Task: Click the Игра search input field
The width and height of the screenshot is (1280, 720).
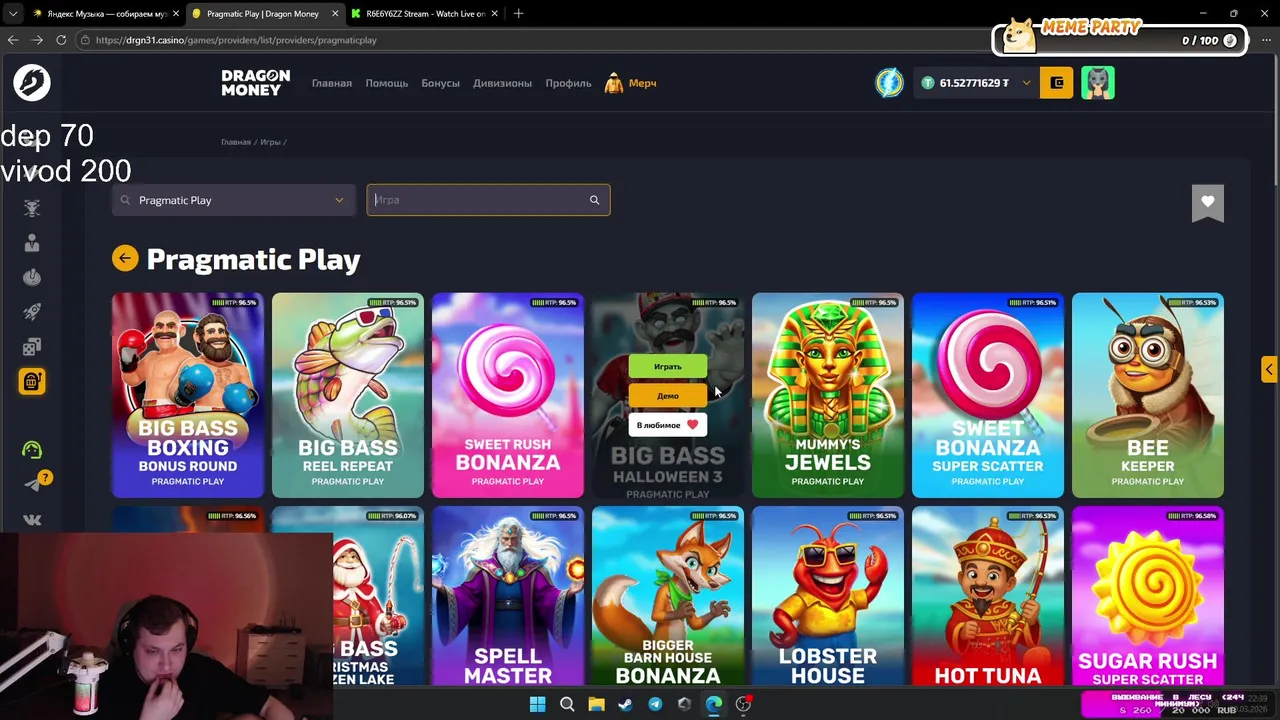Action: tap(488, 200)
